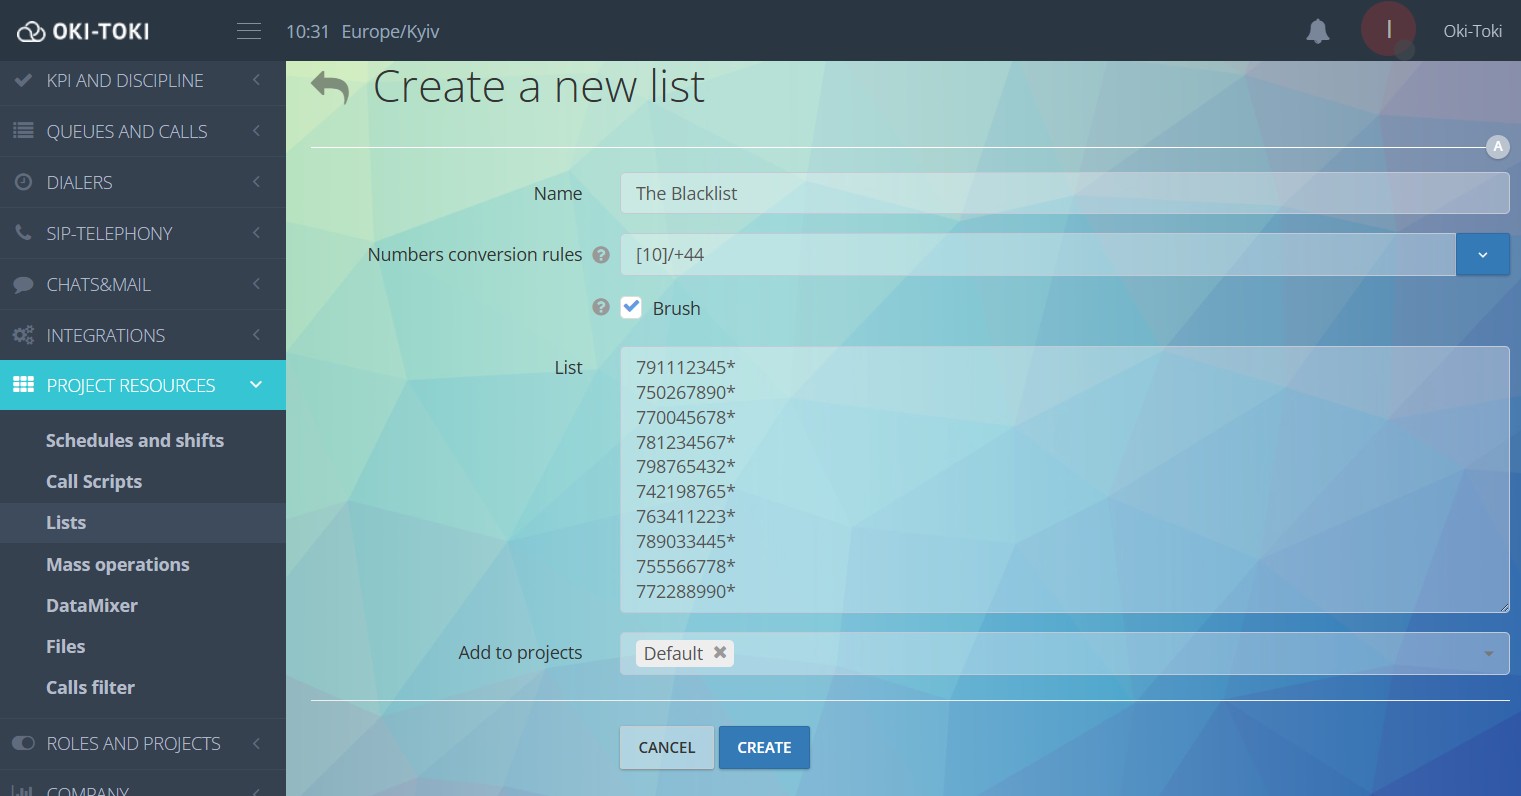Screen dimensions: 1521x796
Task: Cancel the list creation
Action: coord(666,747)
